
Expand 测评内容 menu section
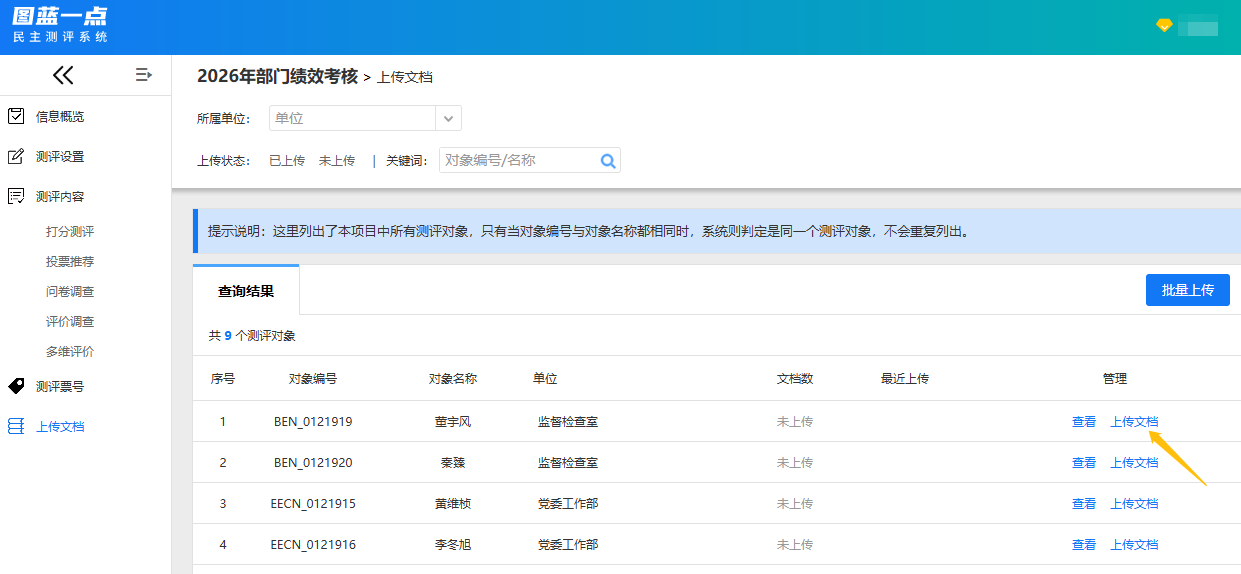[x=60, y=196]
